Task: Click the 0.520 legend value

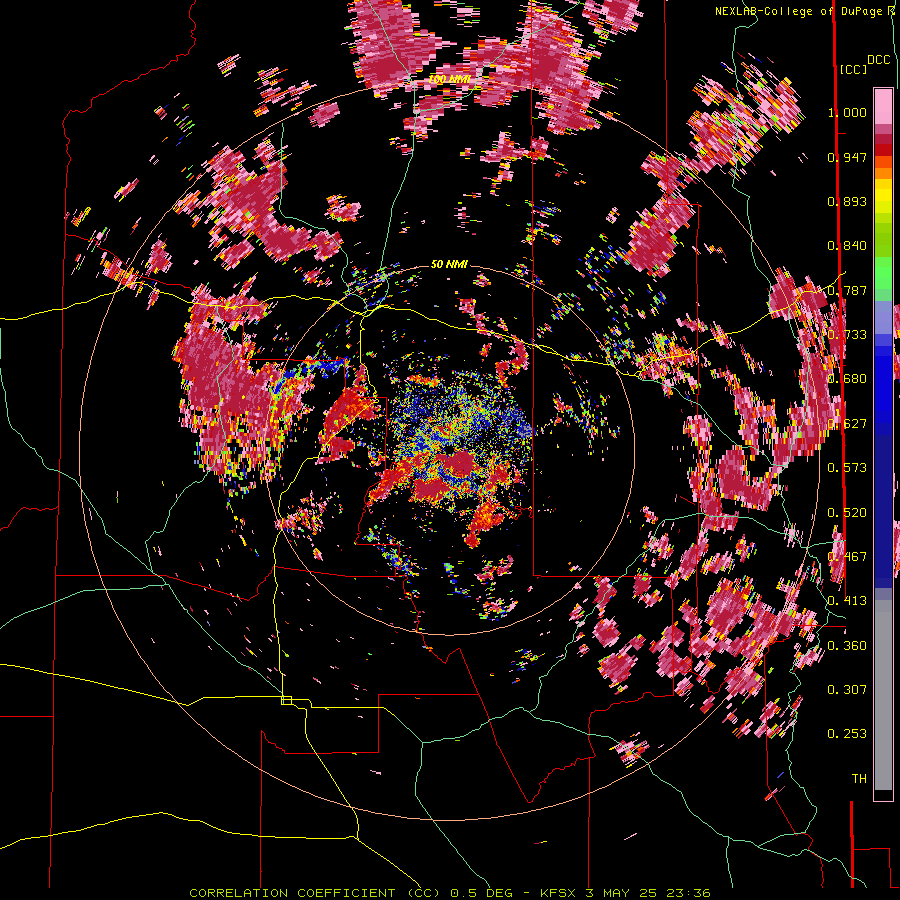Action: [847, 513]
